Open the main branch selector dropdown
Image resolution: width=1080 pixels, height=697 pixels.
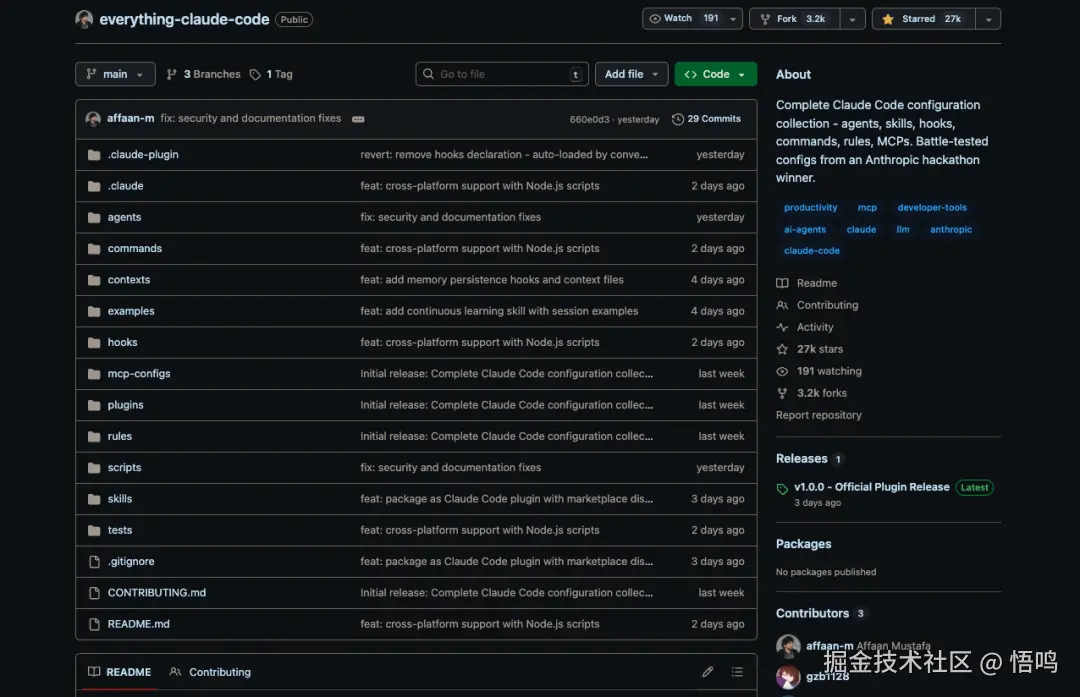point(115,74)
